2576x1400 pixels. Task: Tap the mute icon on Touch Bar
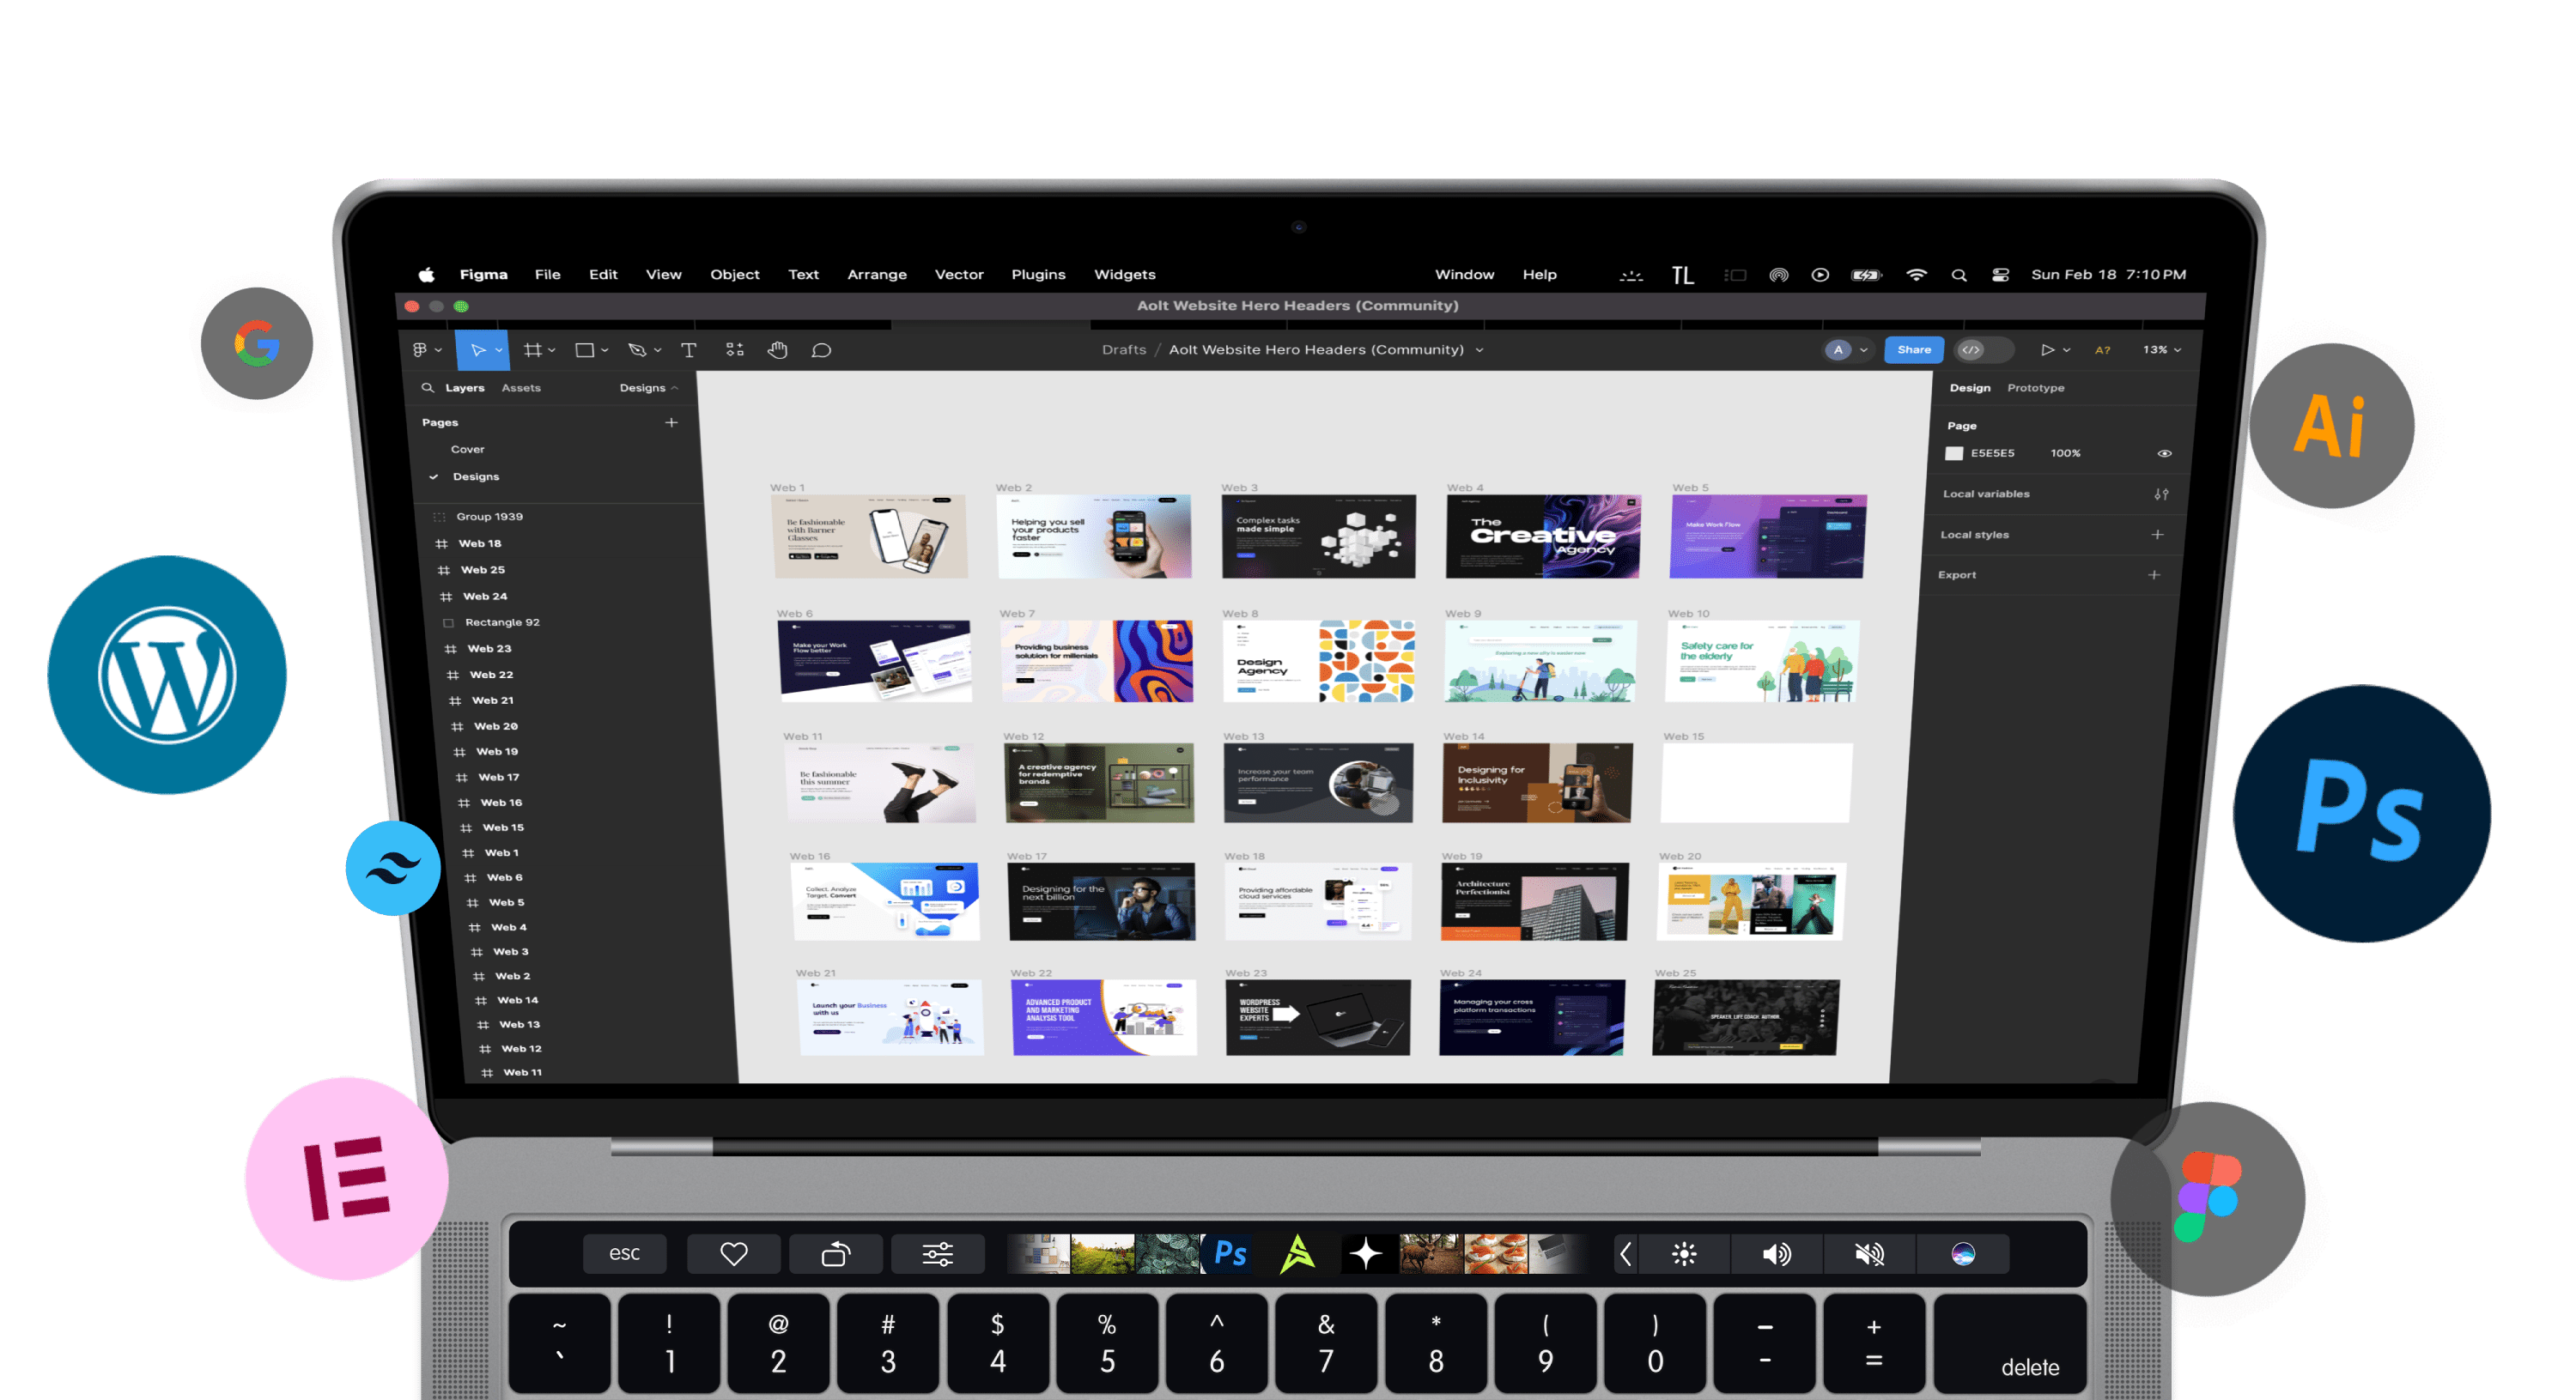coord(1870,1254)
